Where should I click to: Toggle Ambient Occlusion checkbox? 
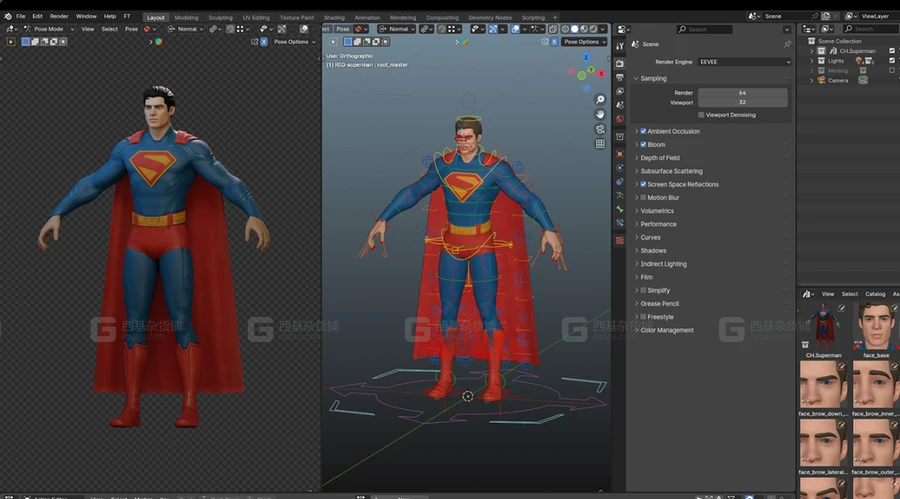tap(643, 131)
